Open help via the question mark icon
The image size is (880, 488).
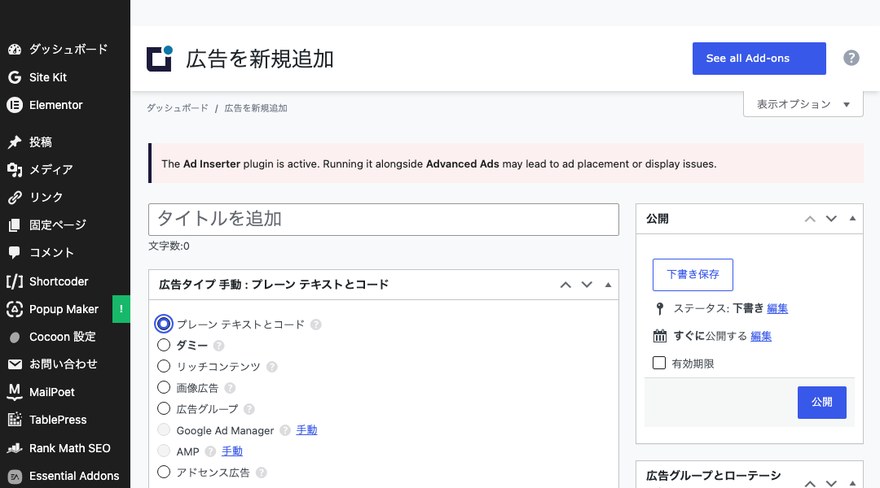851,58
